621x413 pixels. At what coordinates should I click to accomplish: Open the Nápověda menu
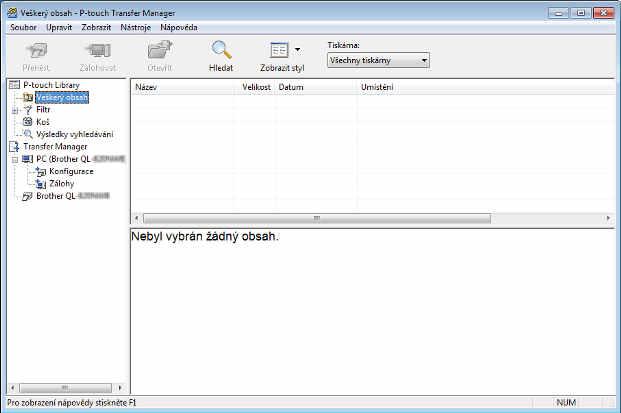pos(179,27)
